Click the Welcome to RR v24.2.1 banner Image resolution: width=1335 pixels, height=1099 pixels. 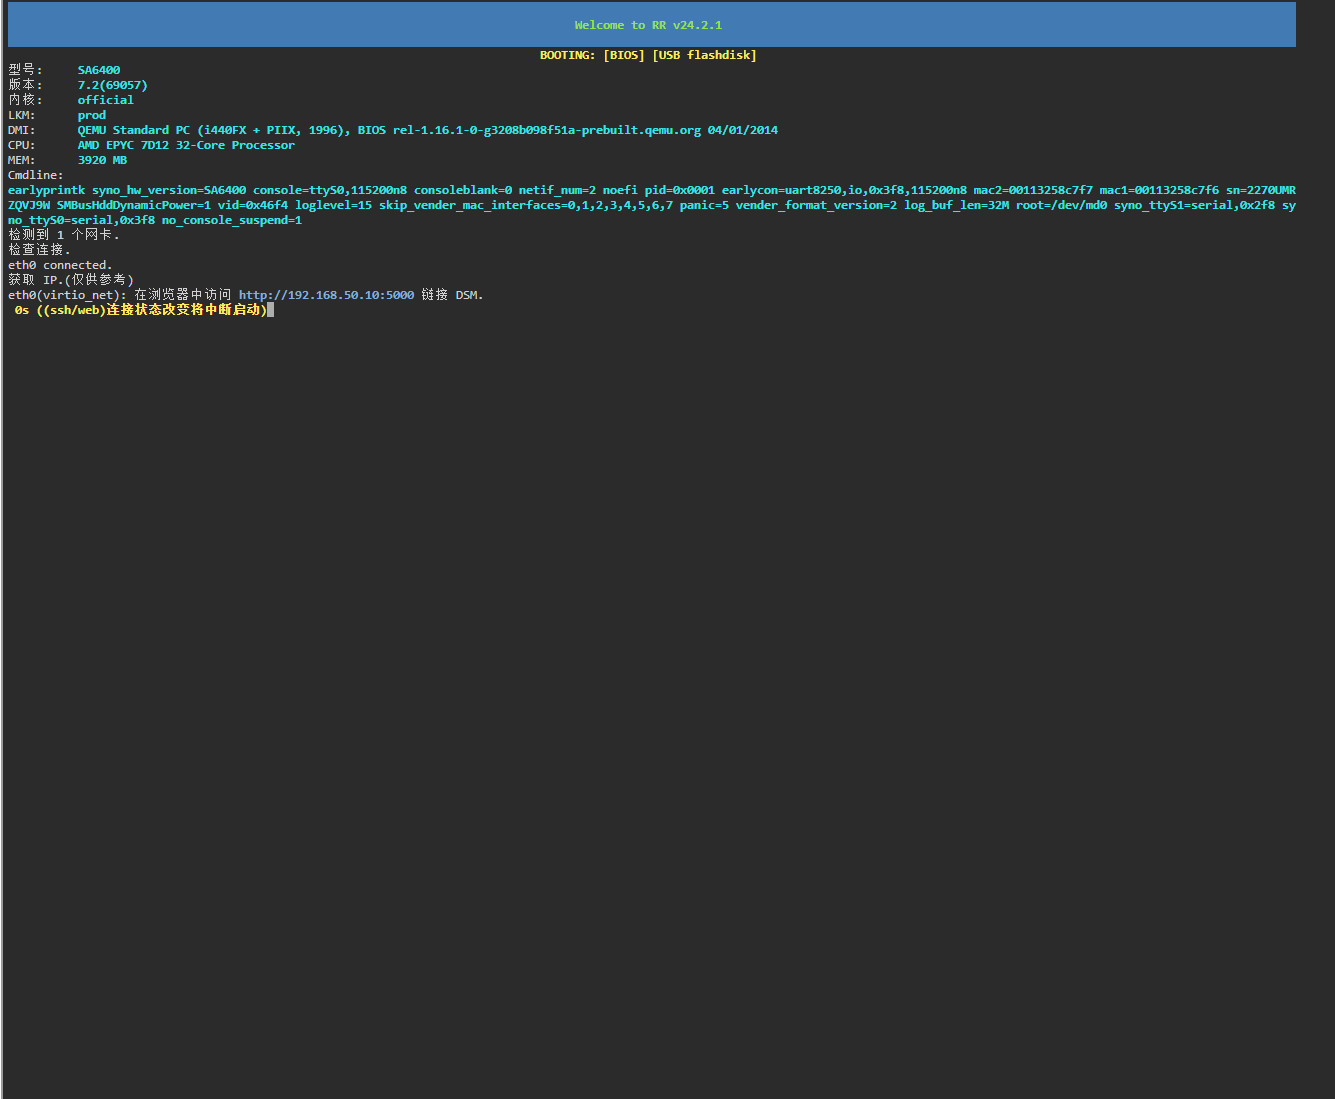pyautogui.click(x=648, y=25)
